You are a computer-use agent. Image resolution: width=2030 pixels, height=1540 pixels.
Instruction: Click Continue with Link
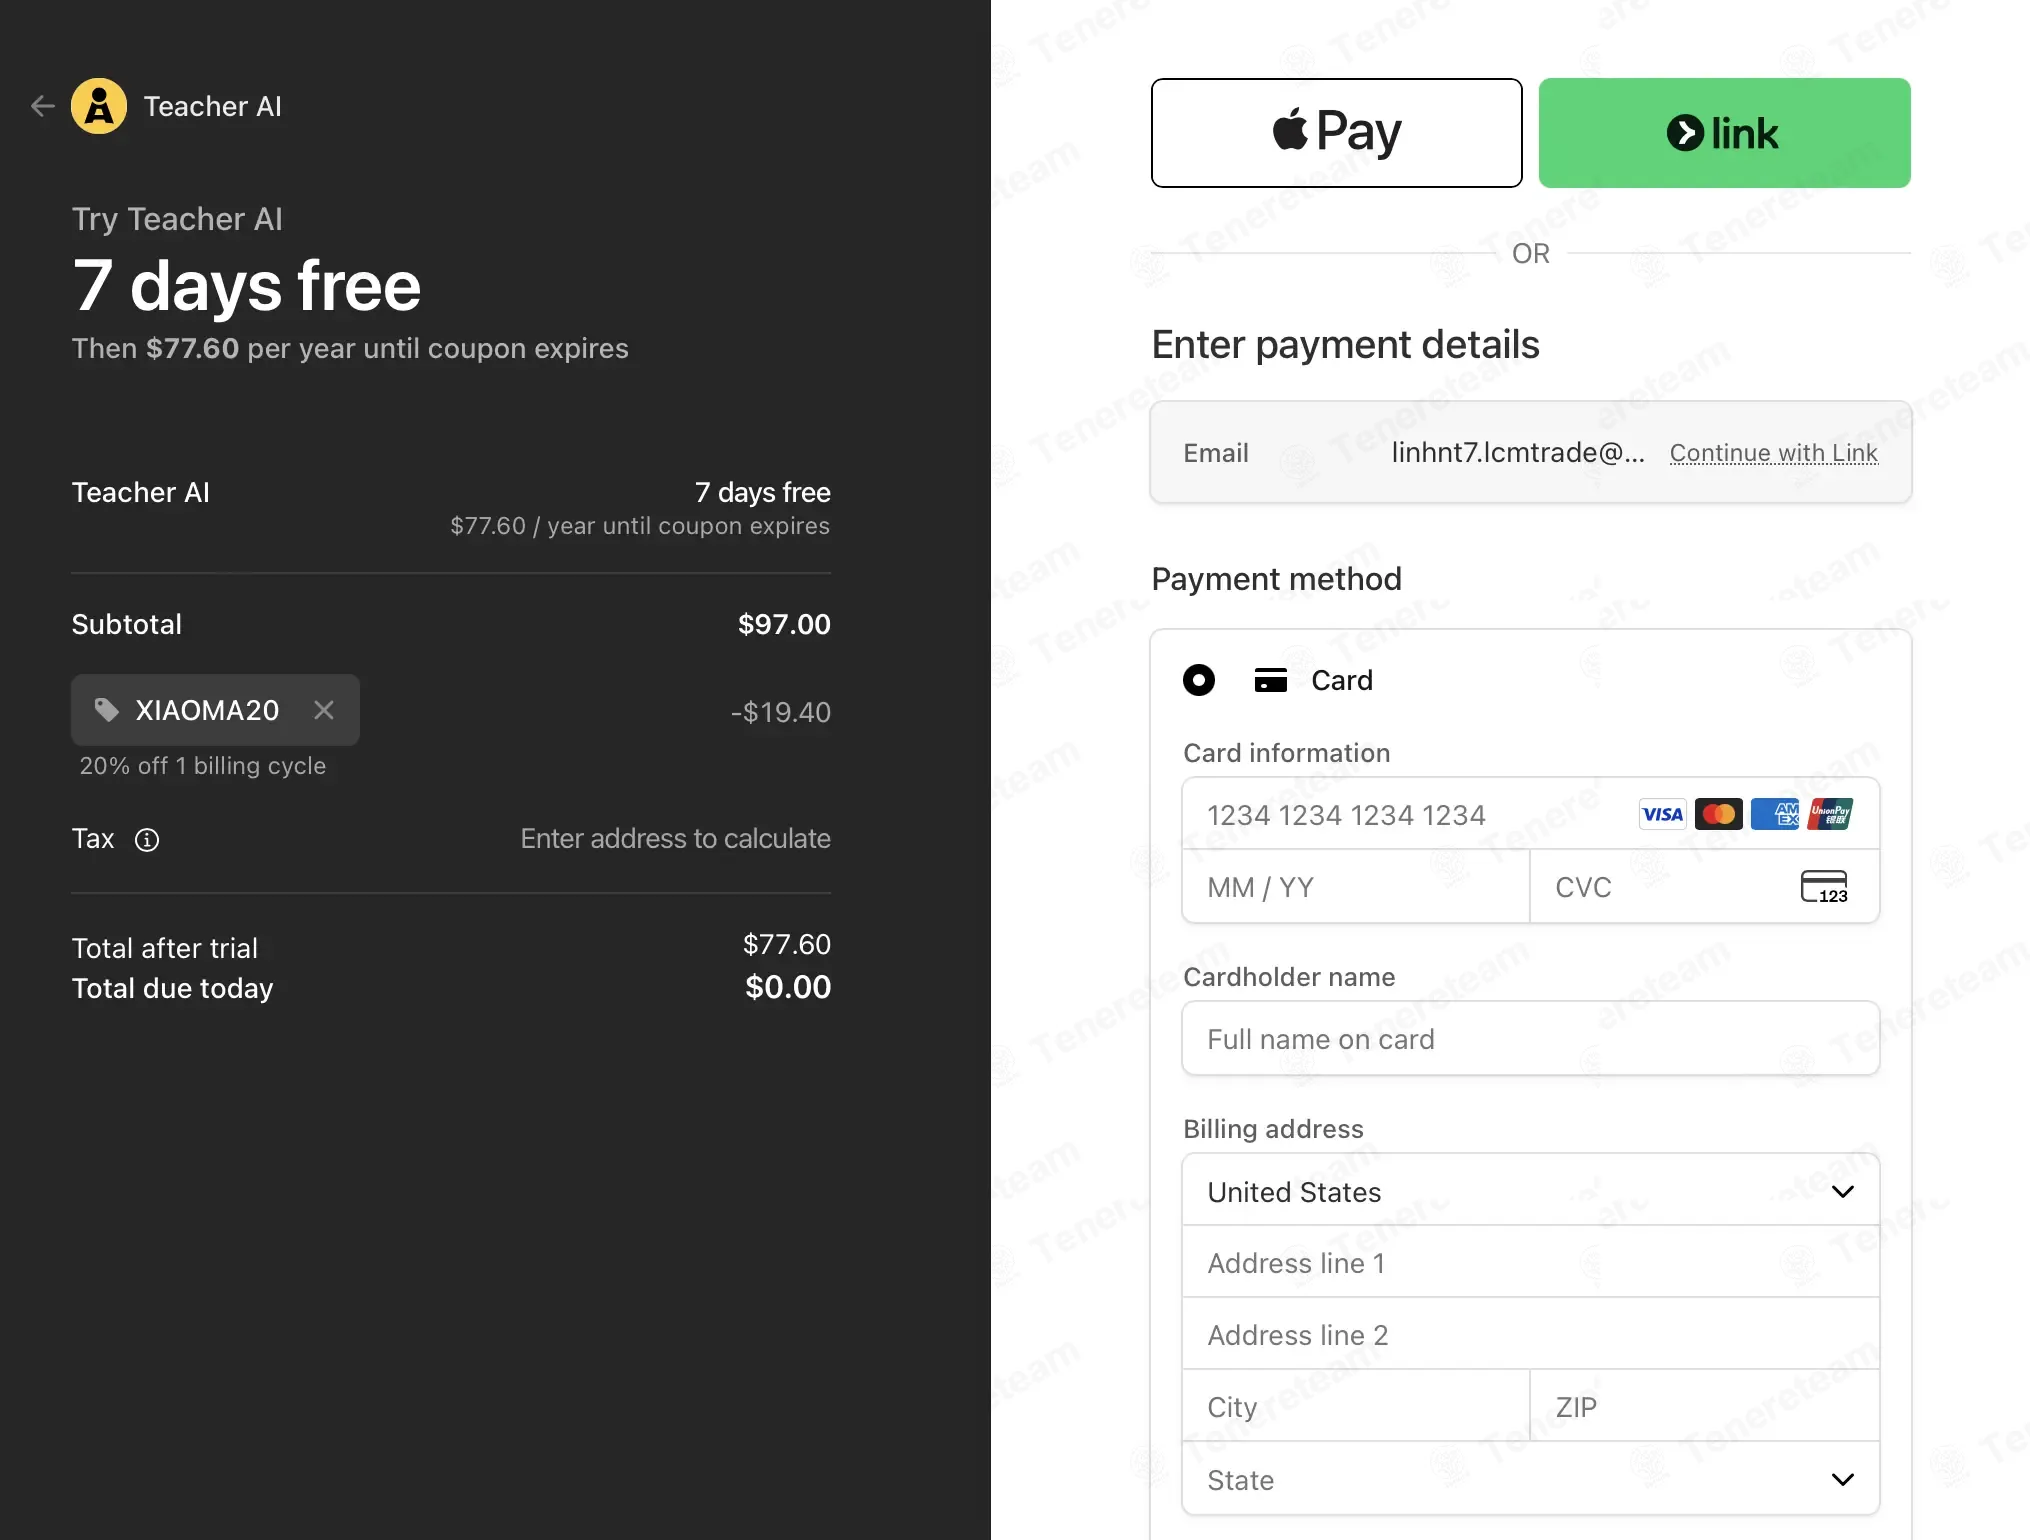(x=1774, y=453)
